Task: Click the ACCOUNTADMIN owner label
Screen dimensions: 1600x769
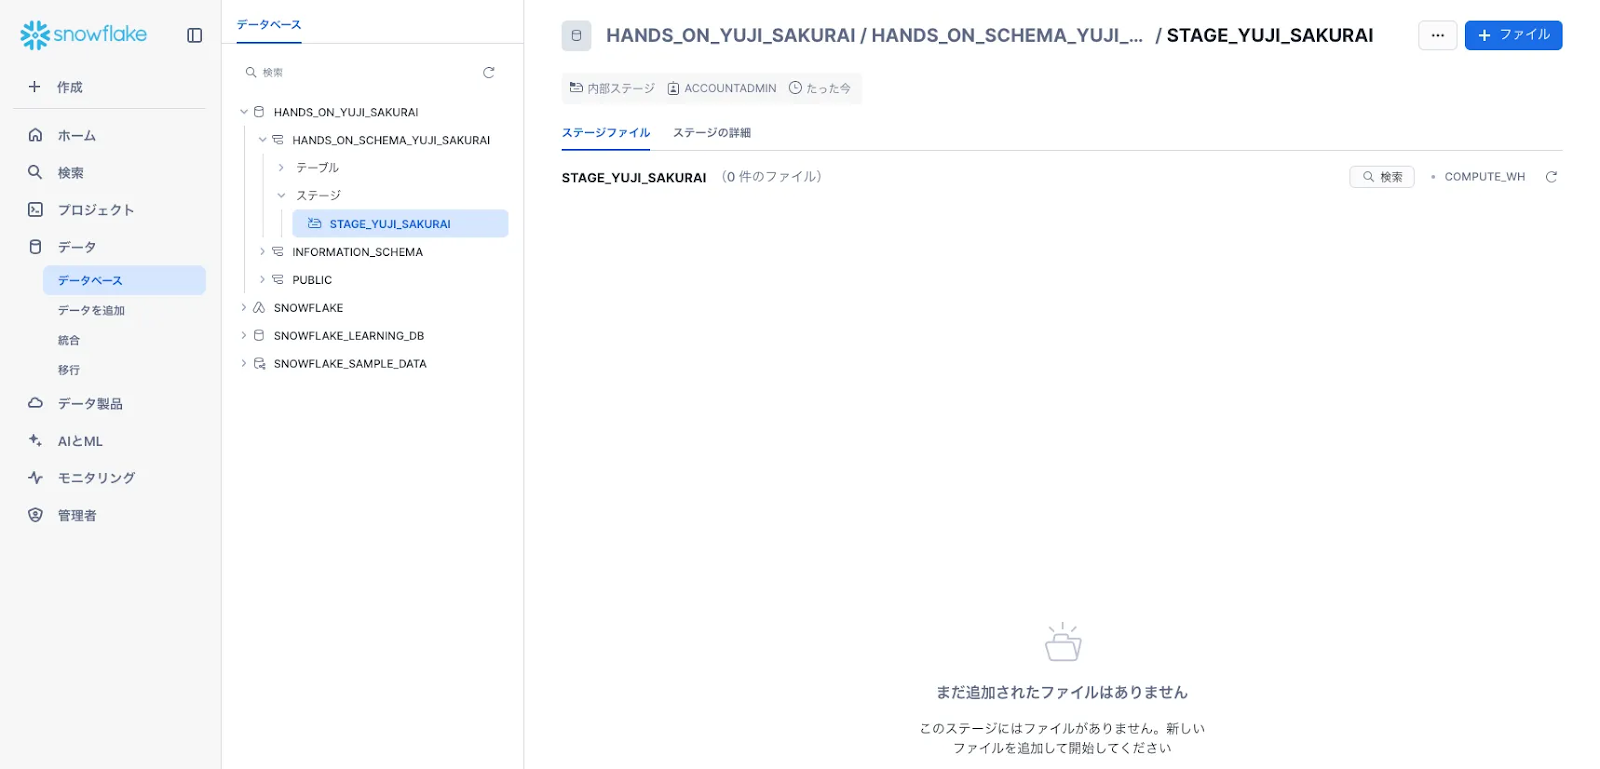Action: pos(730,88)
